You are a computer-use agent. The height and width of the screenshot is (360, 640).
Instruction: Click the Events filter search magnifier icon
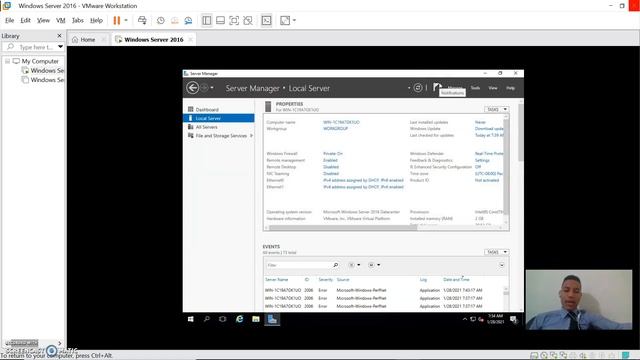click(336, 265)
